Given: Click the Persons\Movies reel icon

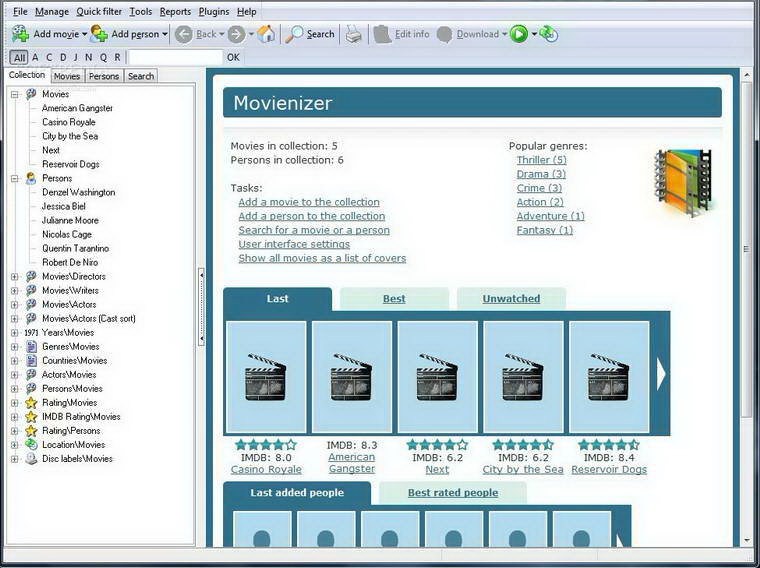Looking at the screenshot, I should pos(31,389).
